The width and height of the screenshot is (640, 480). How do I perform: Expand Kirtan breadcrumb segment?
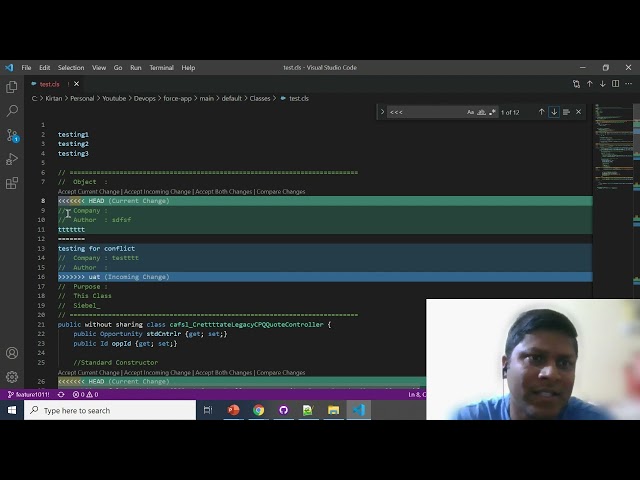(53, 98)
